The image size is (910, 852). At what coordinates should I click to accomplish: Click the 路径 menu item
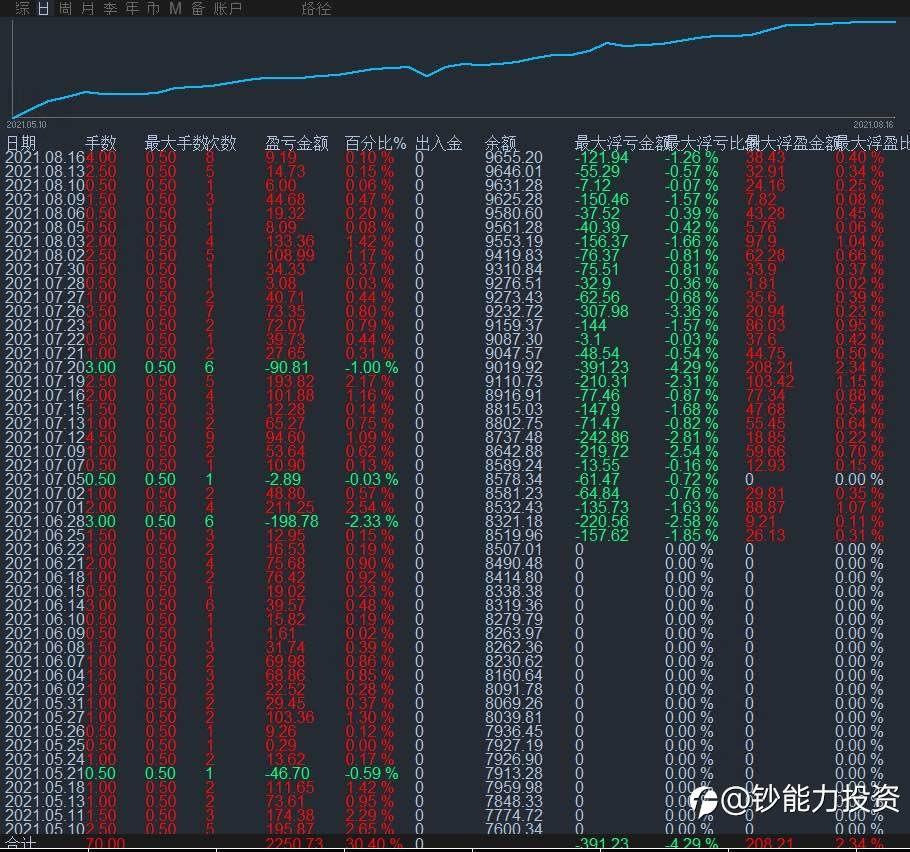[316, 9]
